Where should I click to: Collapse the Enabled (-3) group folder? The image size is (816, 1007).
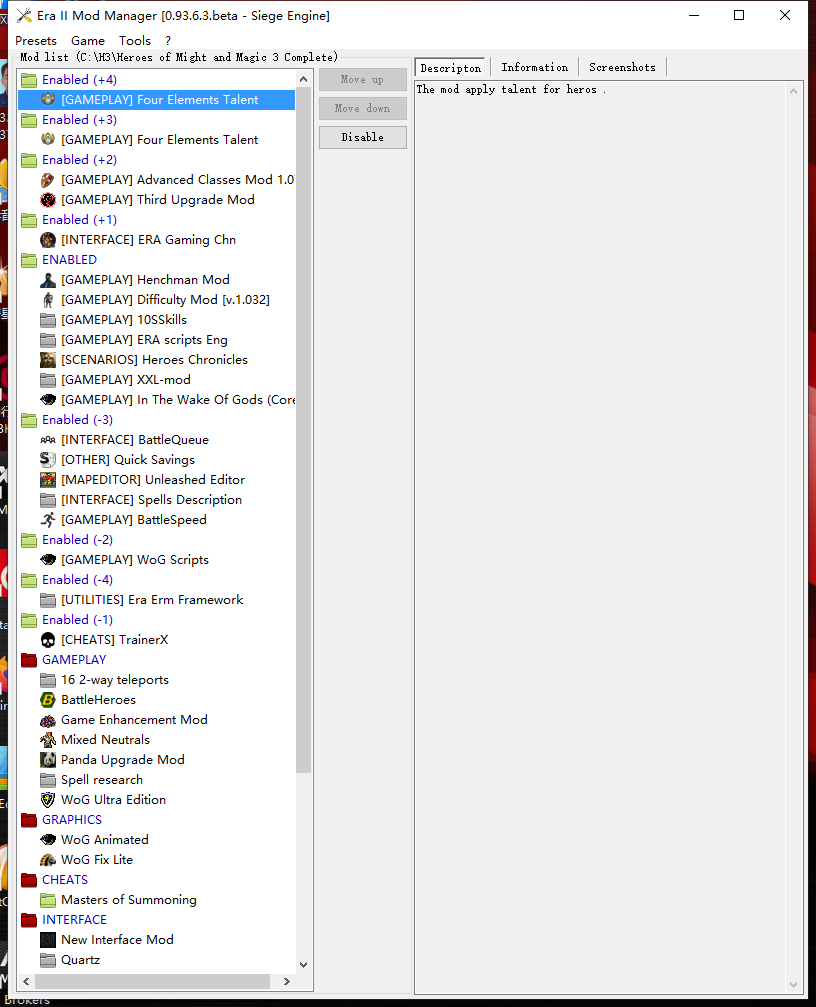point(29,420)
